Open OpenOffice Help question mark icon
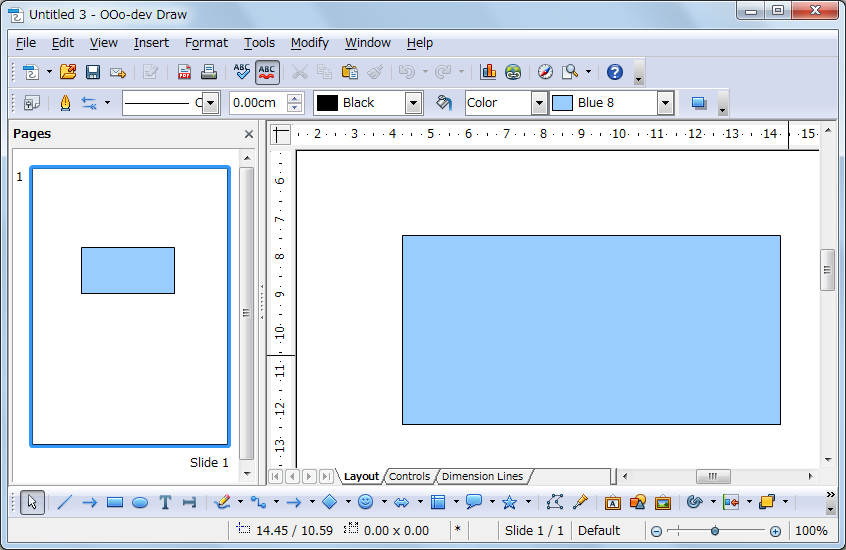 615,72
